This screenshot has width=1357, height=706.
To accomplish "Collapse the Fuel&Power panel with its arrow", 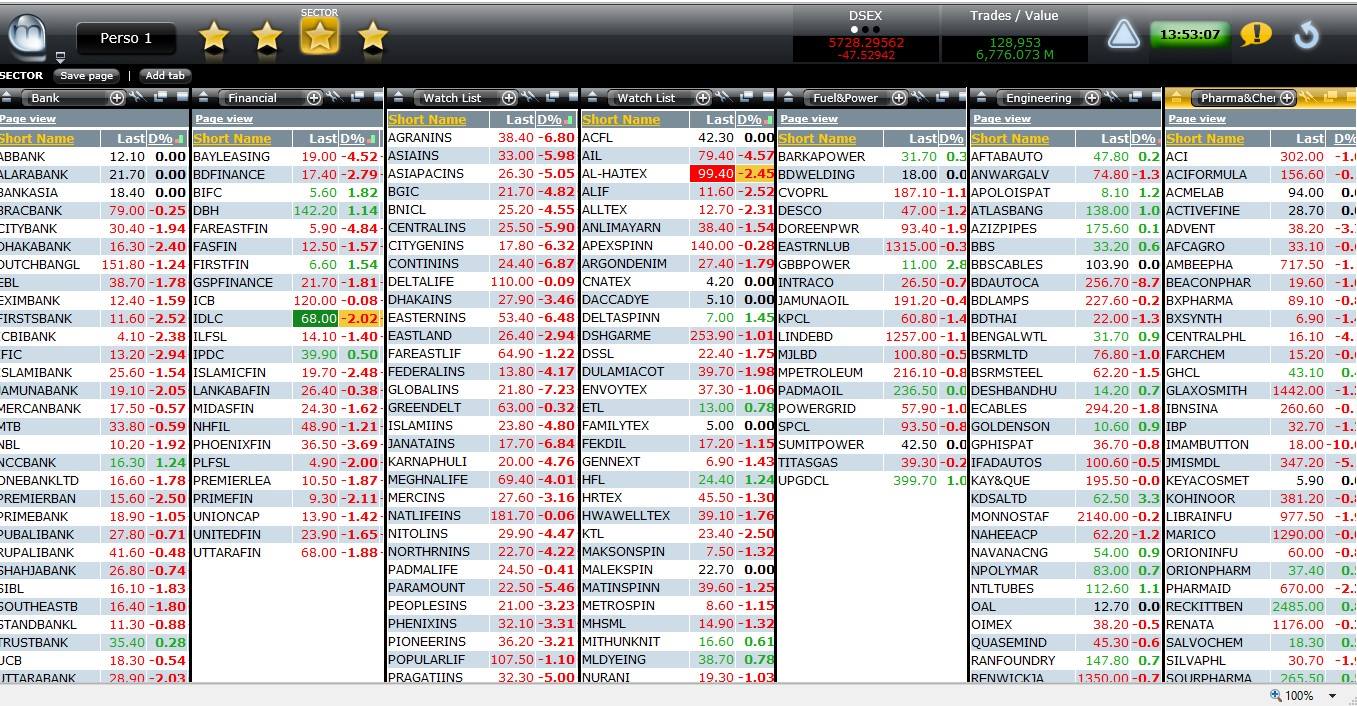I will click(x=788, y=98).
